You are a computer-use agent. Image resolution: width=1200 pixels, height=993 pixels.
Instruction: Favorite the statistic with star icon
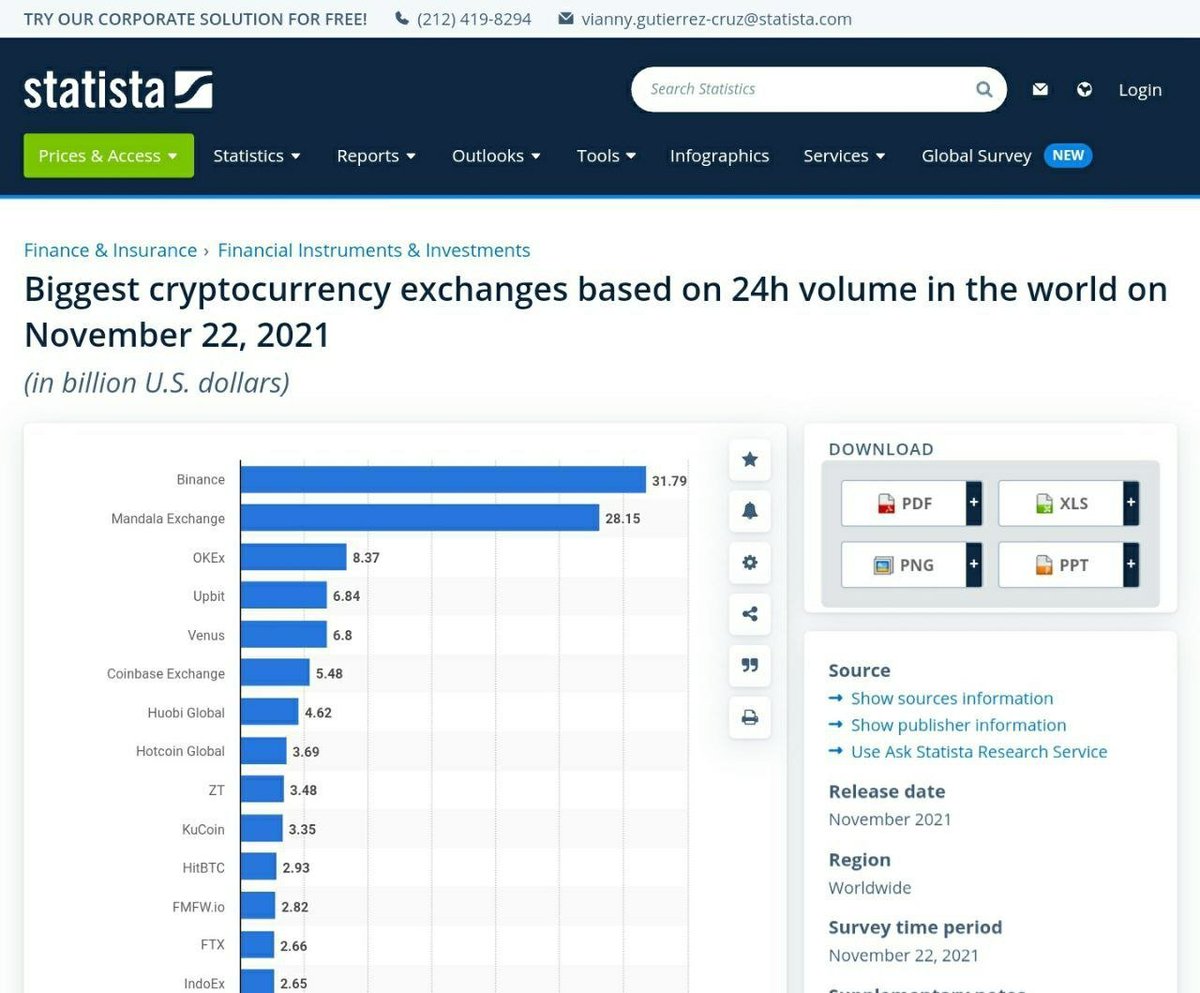click(x=750, y=459)
